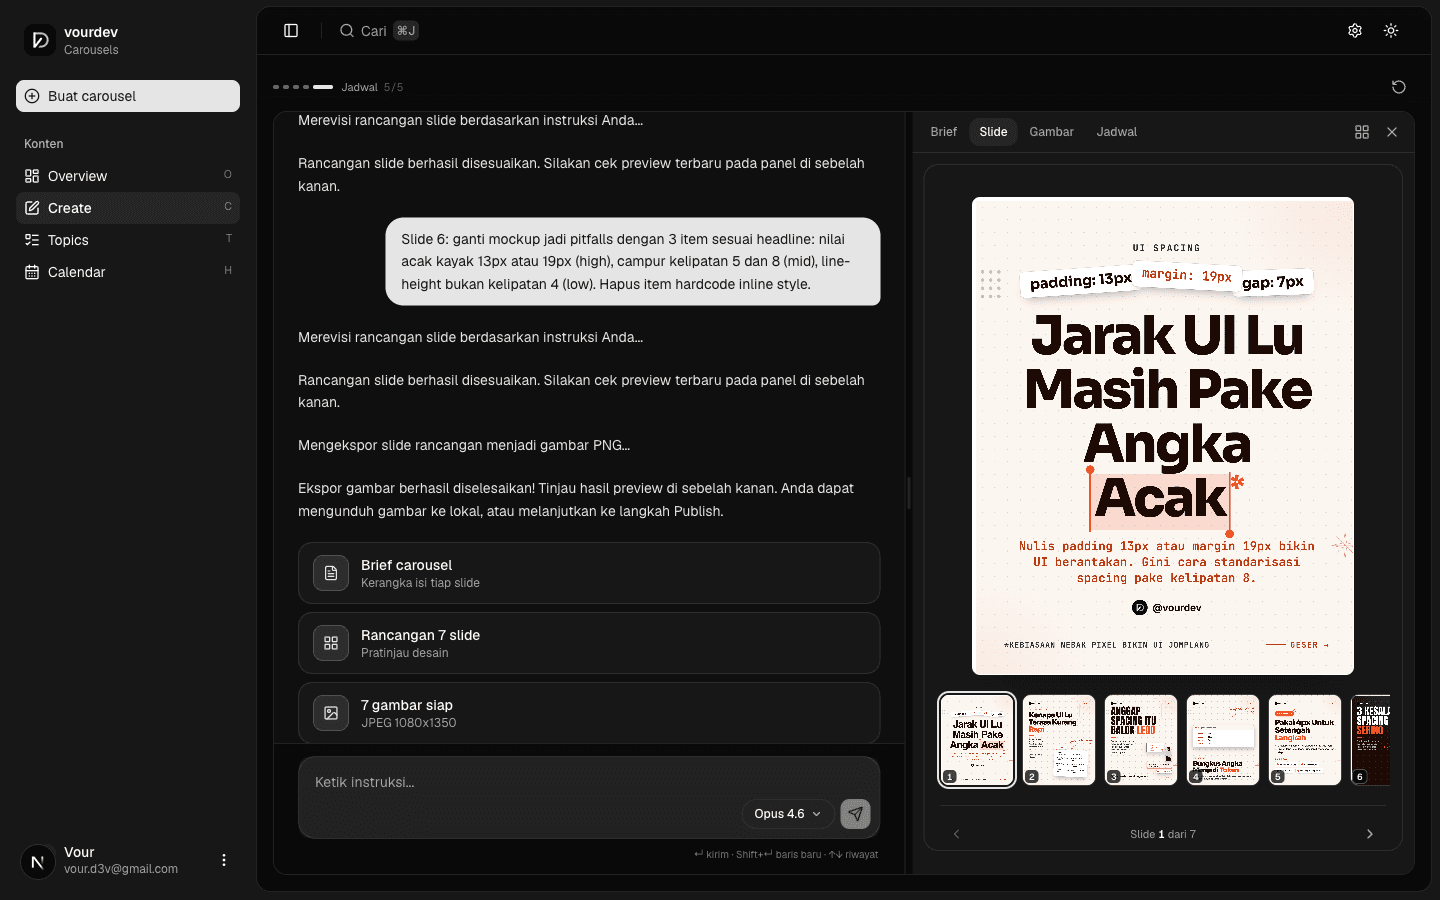Select slide thumbnail 4
This screenshot has width=1440, height=900.
(1223, 740)
